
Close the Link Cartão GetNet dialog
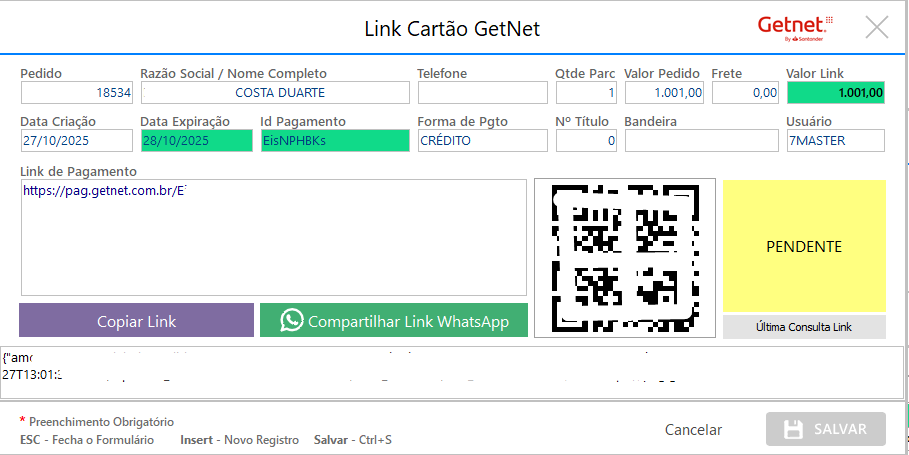[x=876, y=27]
